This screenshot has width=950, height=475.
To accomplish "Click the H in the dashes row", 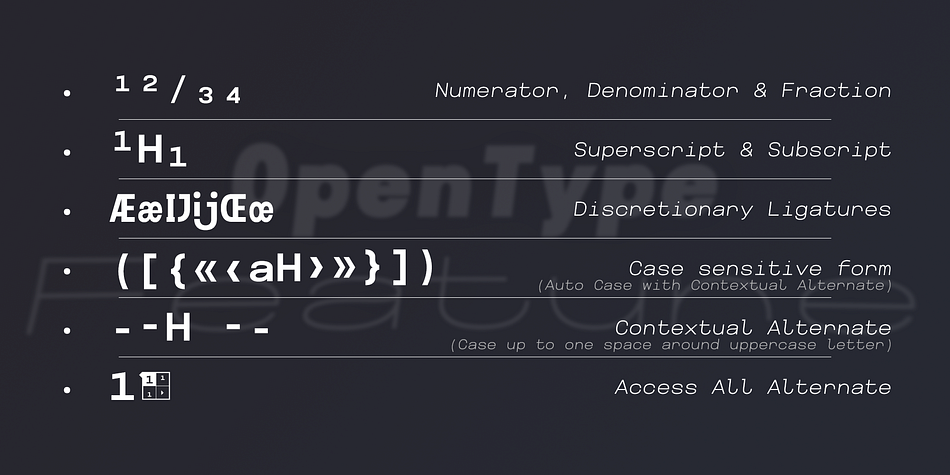I will click(178, 329).
